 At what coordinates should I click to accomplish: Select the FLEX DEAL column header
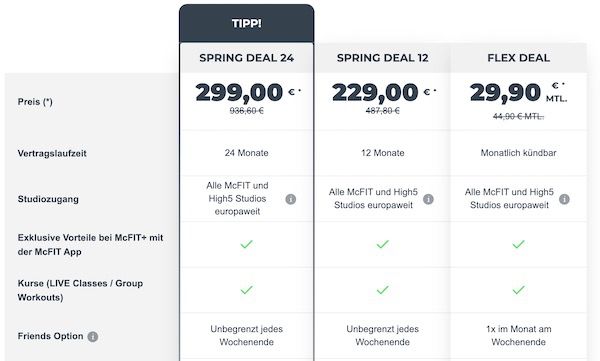pyautogui.click(x=518, y=58)
